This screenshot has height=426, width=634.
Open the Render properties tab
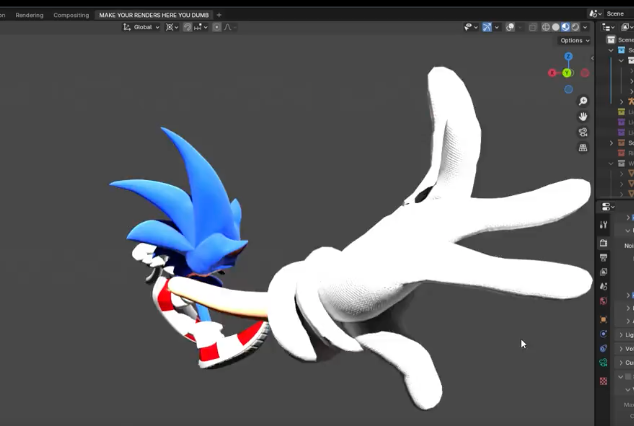[x=603, y=243]
